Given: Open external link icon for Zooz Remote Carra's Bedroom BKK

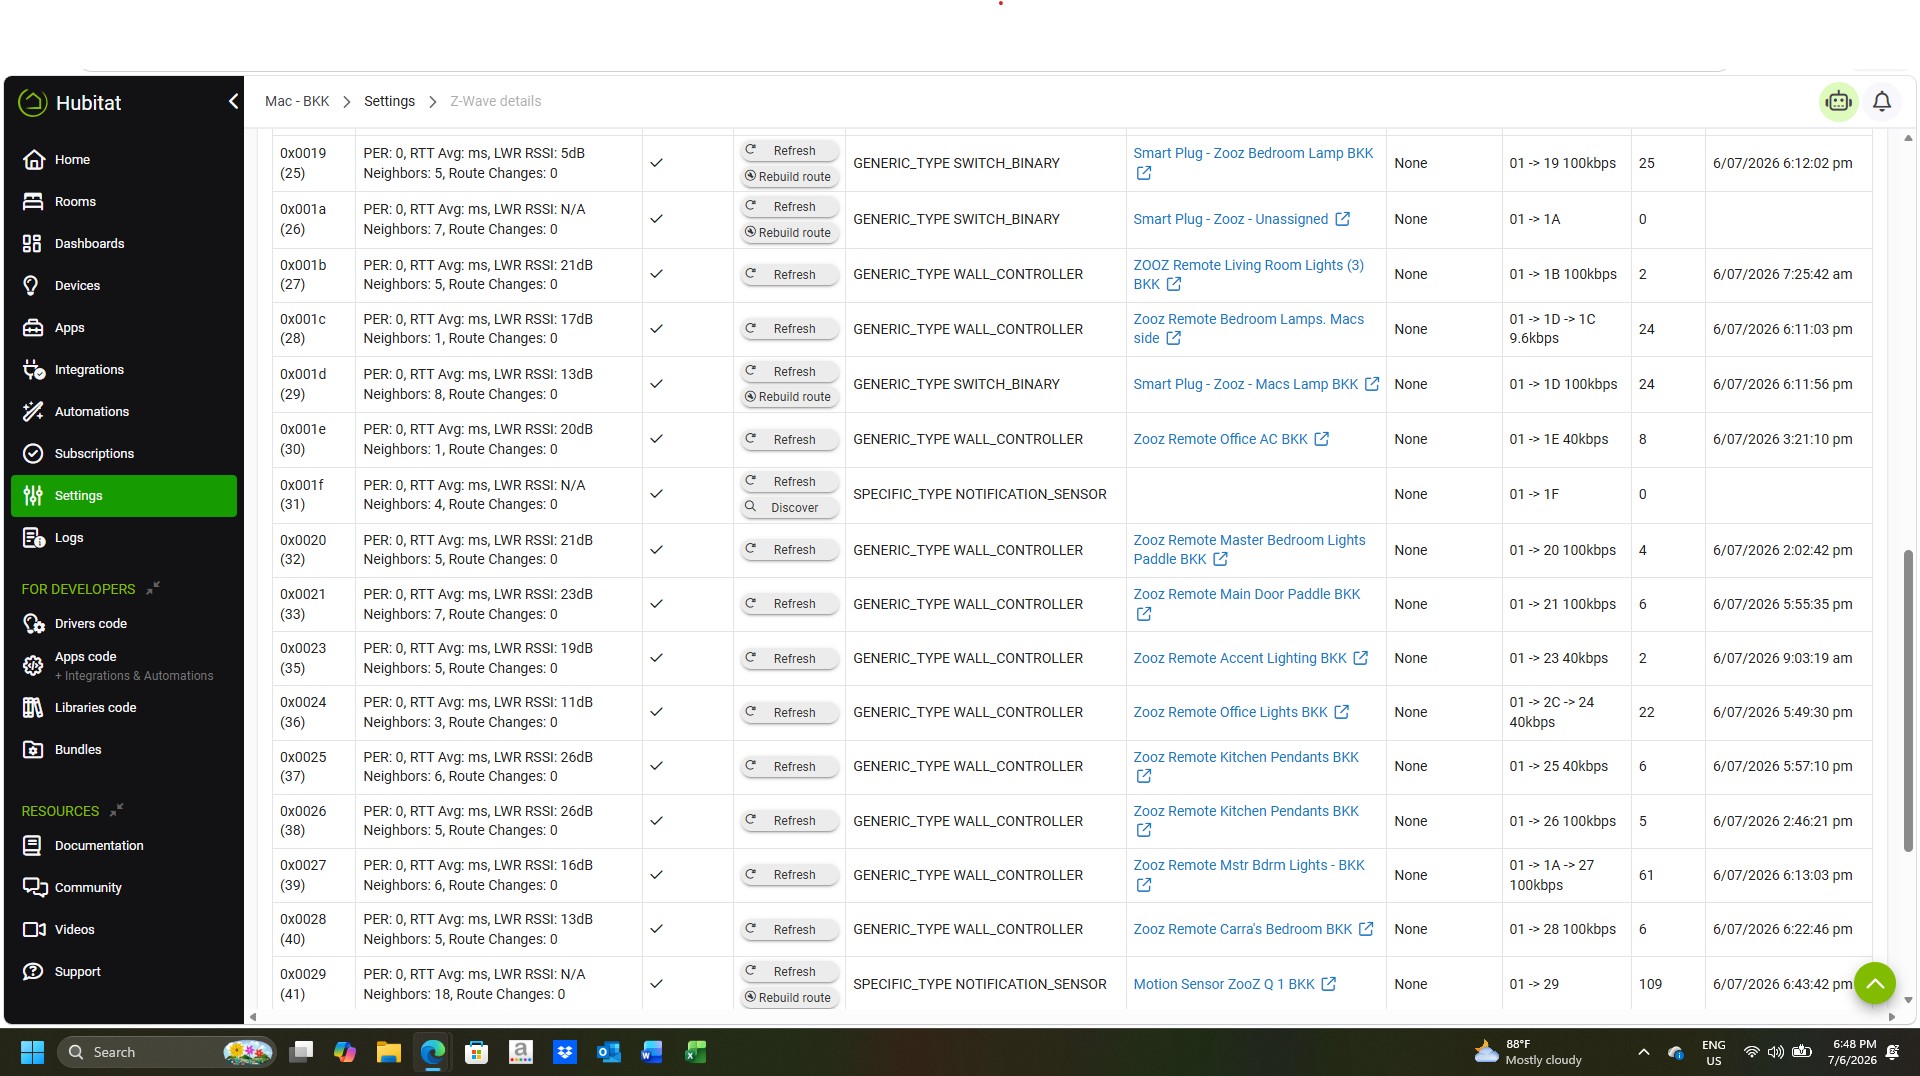Looking at the screenshot, I should [1366, 929].
